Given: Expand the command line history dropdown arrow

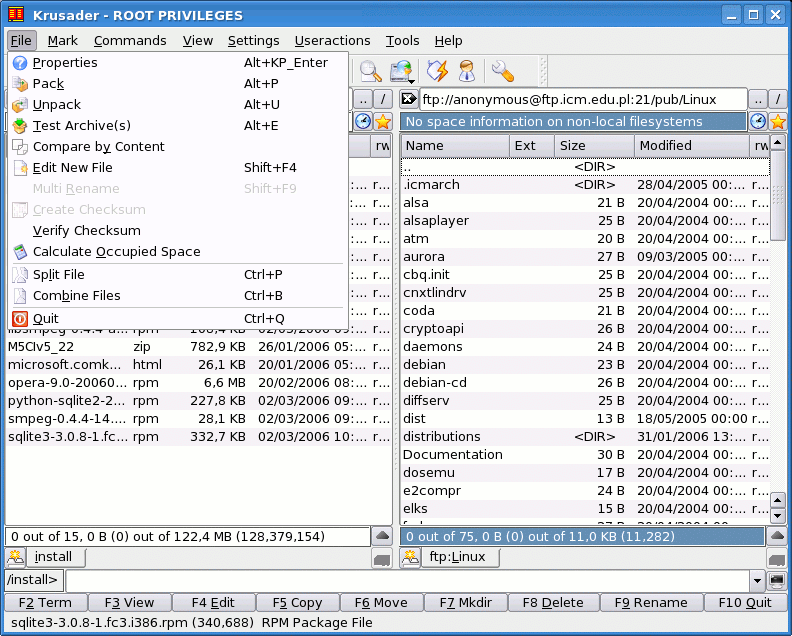Looking at the screenshot, I should point(757,580).
